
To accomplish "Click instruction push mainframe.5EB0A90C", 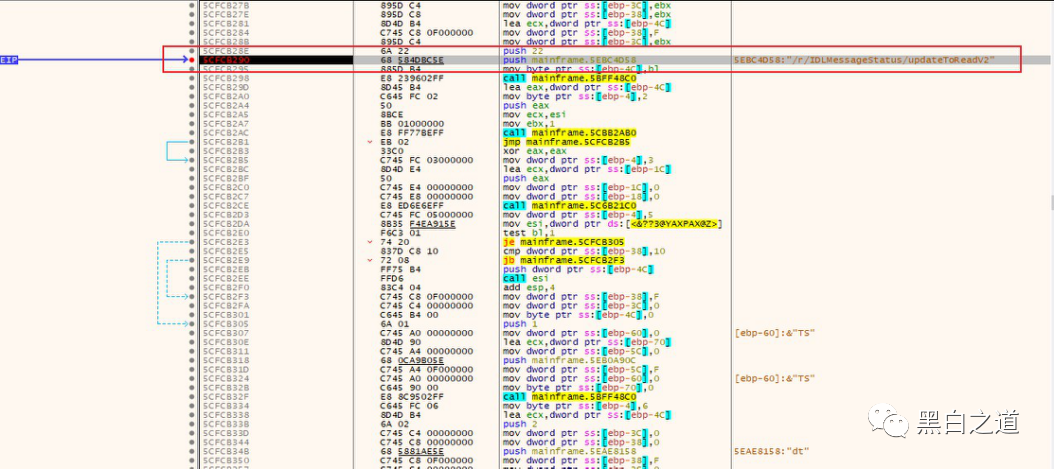I will (x=569, y=360).
